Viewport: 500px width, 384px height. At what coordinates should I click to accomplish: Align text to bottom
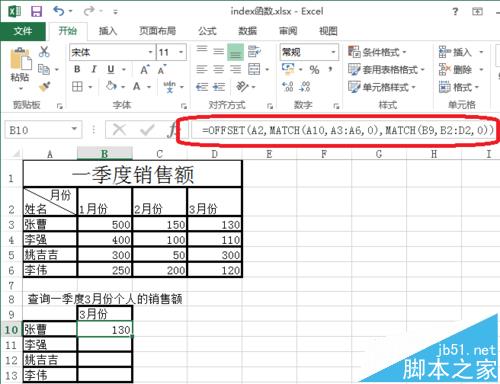(235, 52)
